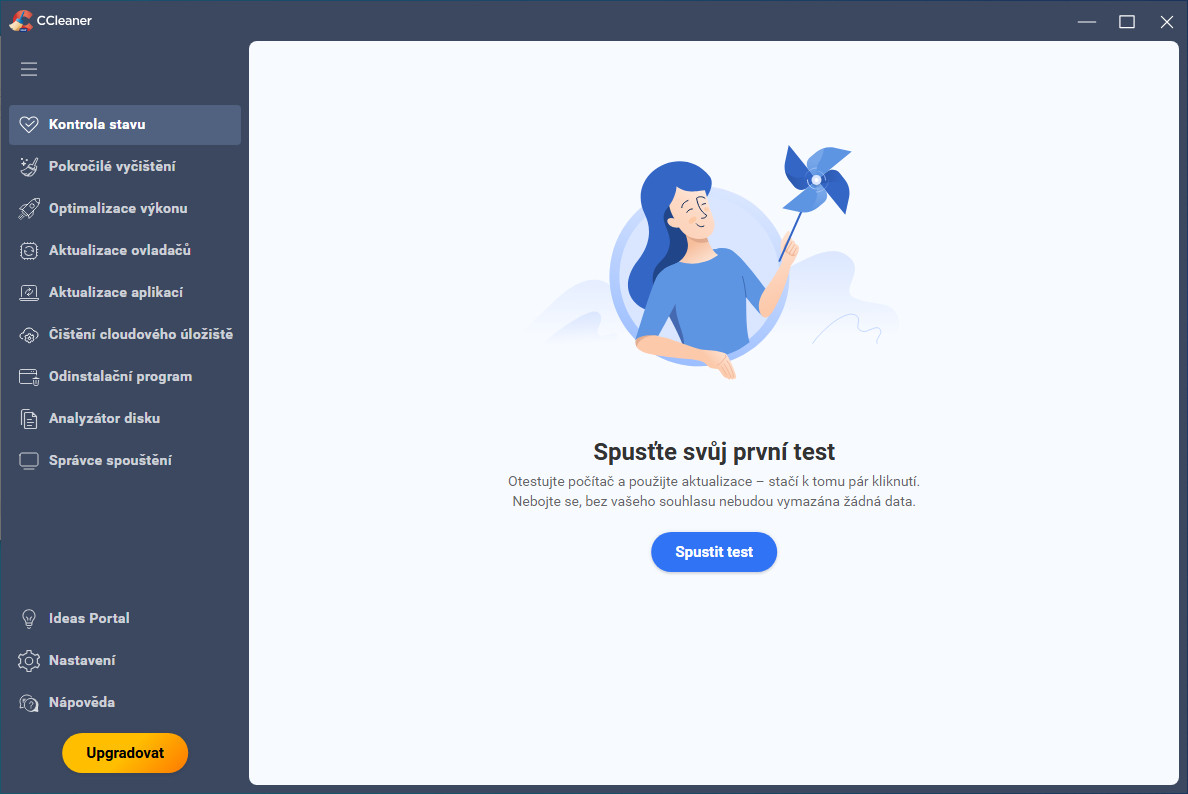Click the monitor icon for Správce spouštění

(29, 461)
